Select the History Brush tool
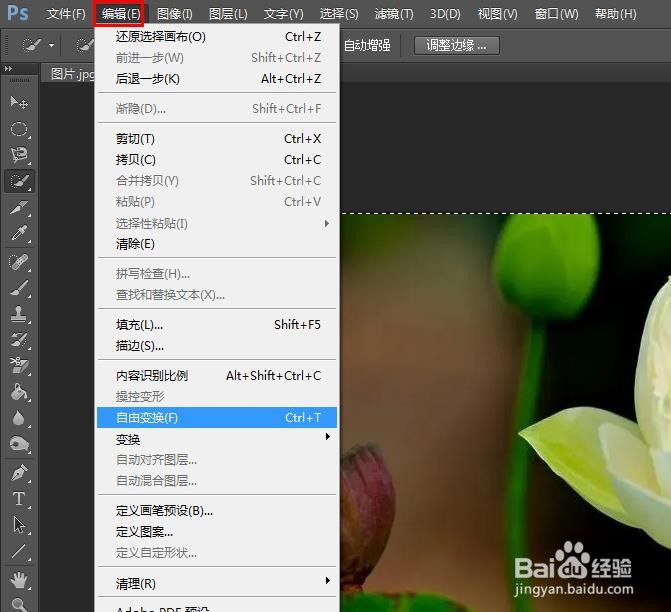 click(x=18, y=340)
